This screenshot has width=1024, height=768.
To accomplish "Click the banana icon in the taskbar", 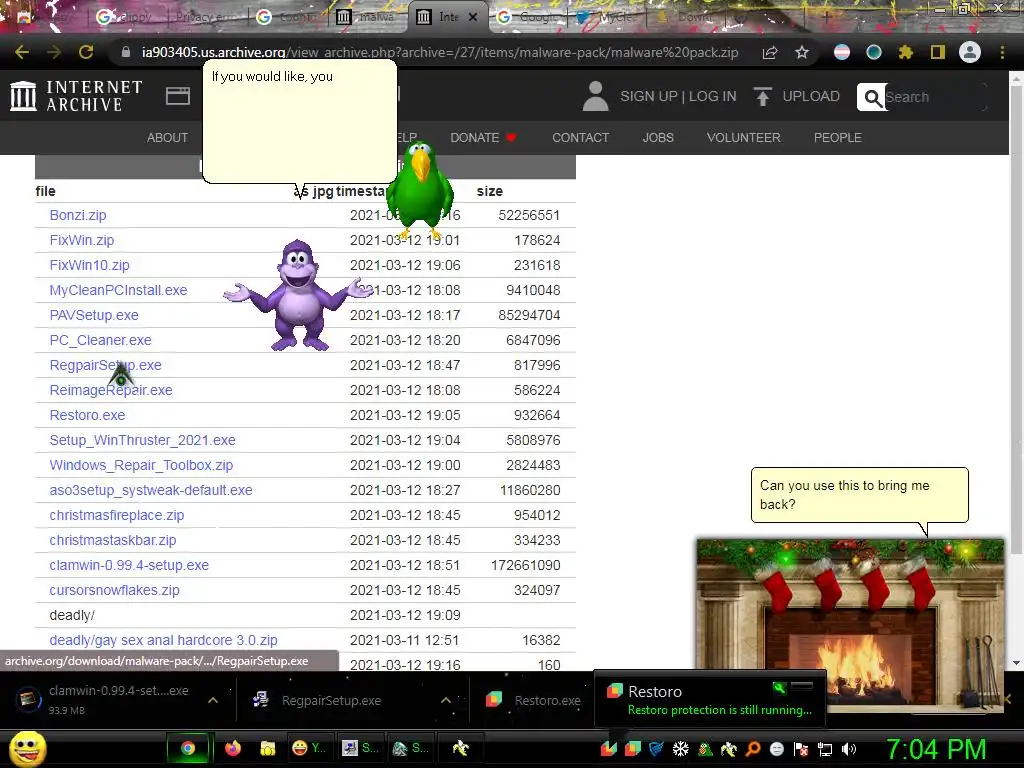I will pyautogui.click(x=460, y=748).
